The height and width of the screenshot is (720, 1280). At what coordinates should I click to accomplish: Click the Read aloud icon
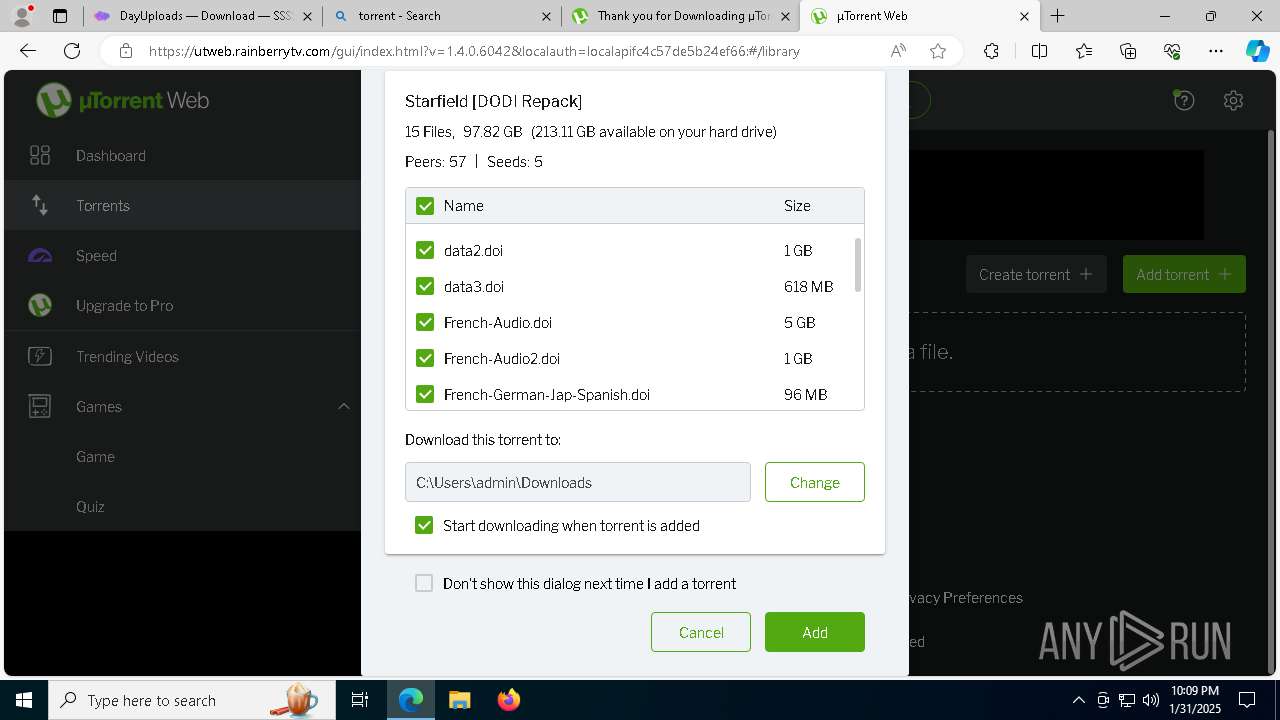tap(898, 51)
